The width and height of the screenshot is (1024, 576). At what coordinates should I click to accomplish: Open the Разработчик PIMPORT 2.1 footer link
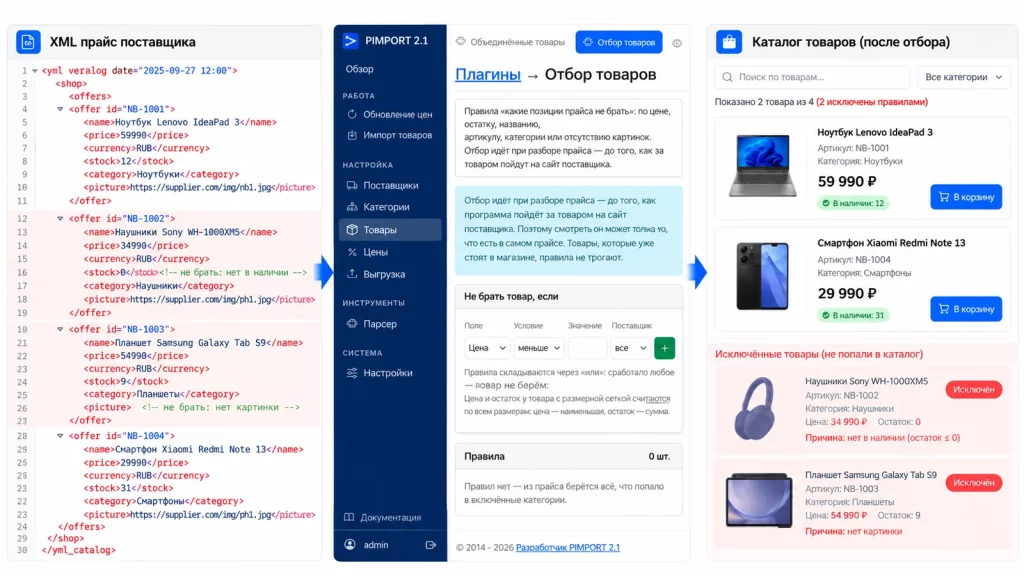(568, 547)
